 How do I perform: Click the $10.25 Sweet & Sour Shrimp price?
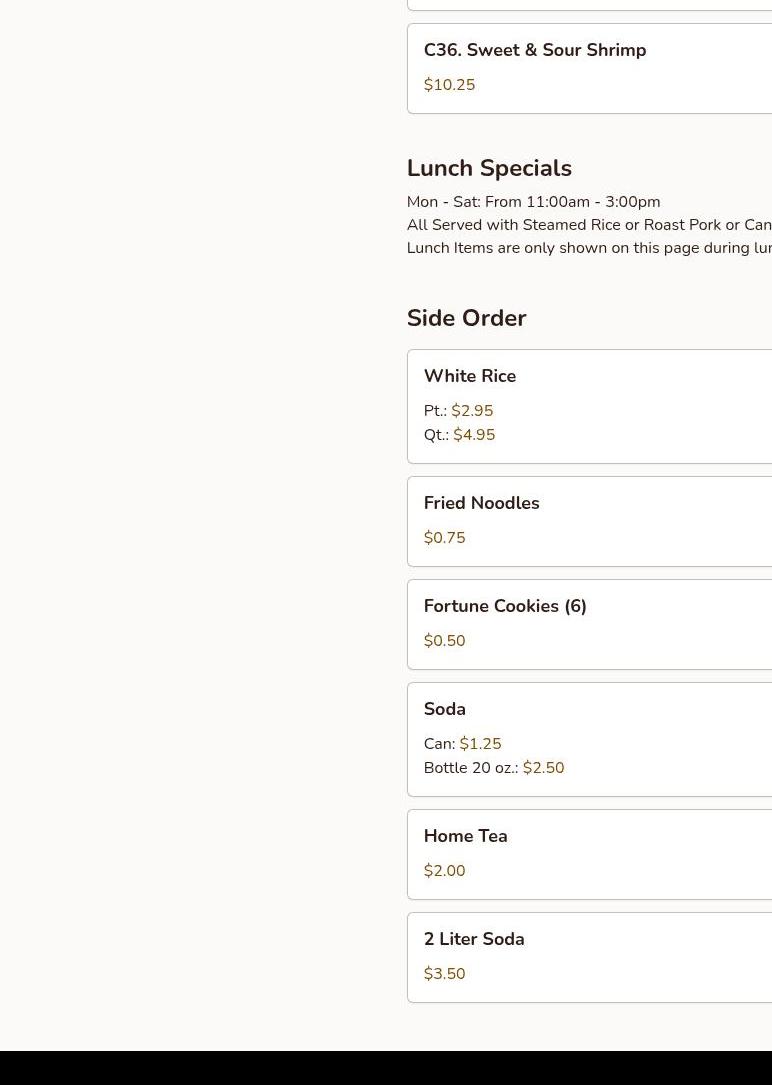coord(450,84)
